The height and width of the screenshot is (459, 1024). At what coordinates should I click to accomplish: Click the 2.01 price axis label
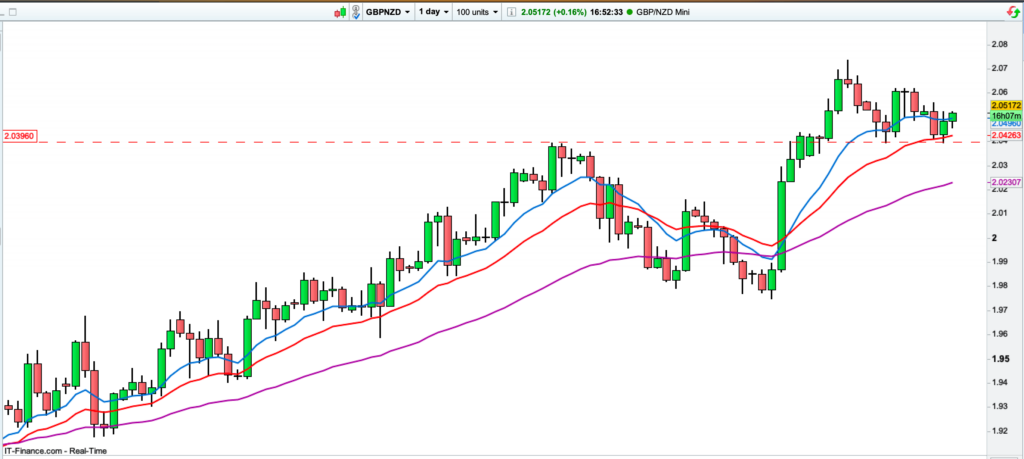point(1000,213)
